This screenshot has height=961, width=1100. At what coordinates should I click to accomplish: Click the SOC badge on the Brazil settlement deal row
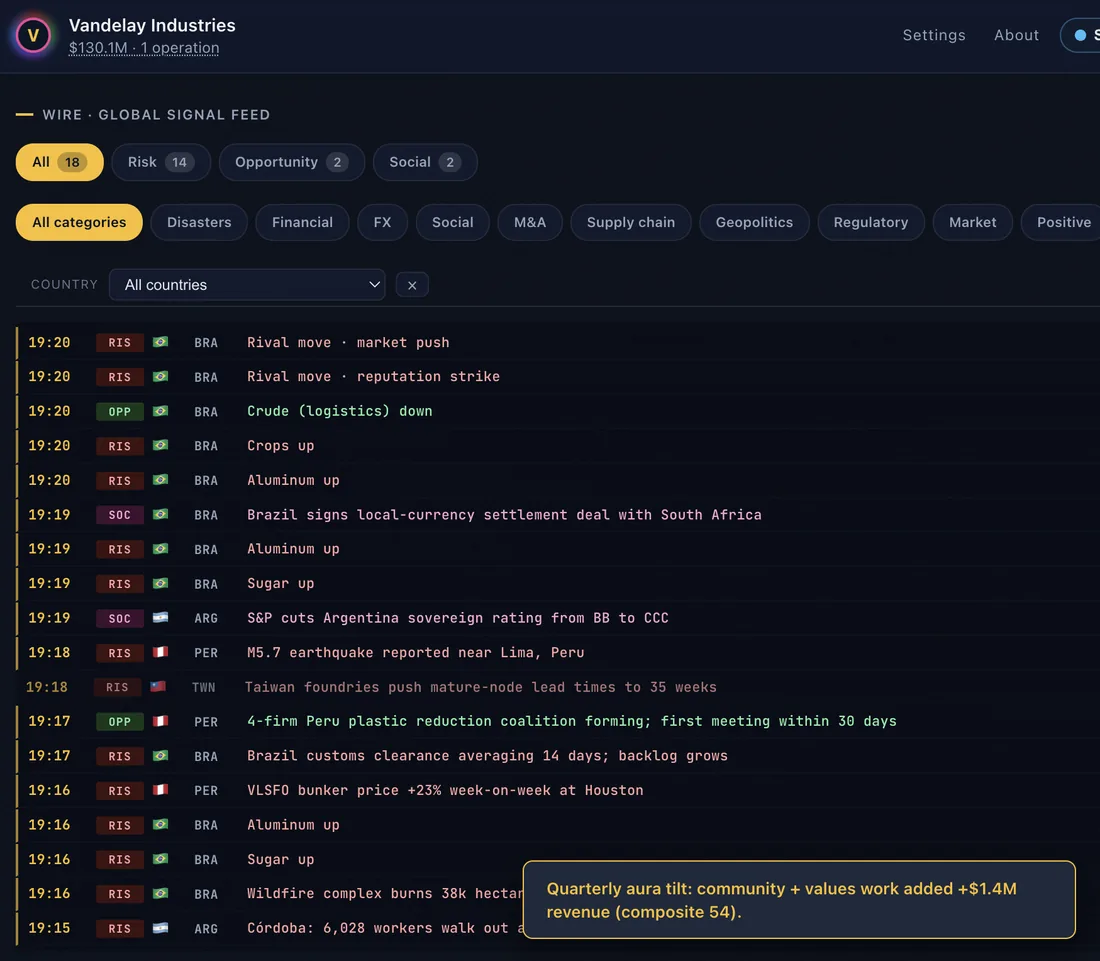119,514
